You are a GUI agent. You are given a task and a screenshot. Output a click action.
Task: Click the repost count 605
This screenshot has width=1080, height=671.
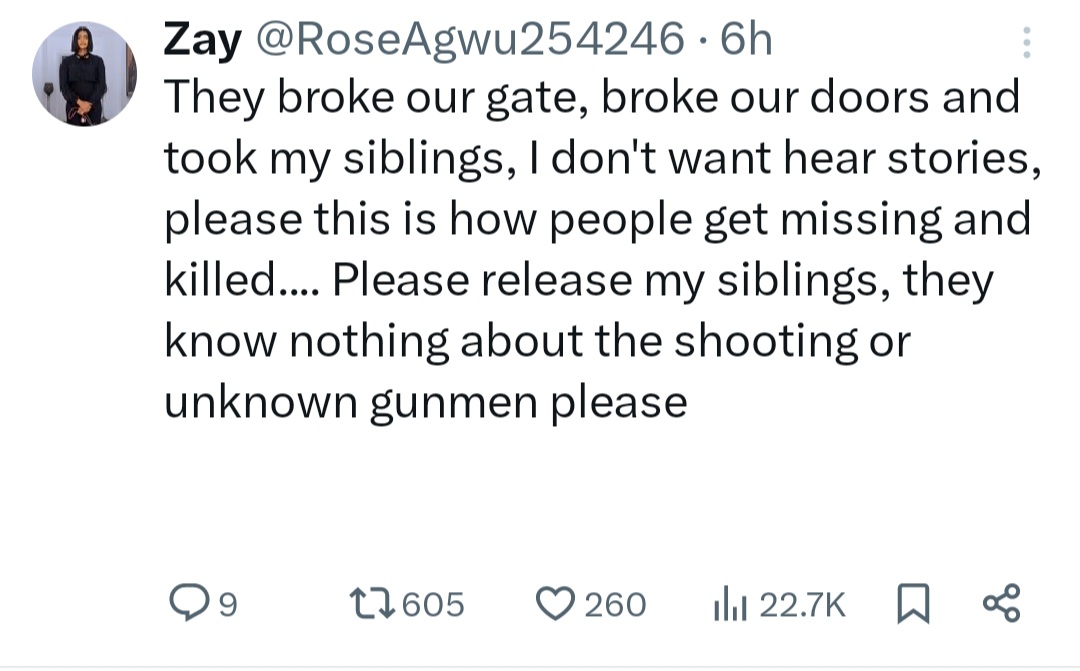[x=433, y=604]
